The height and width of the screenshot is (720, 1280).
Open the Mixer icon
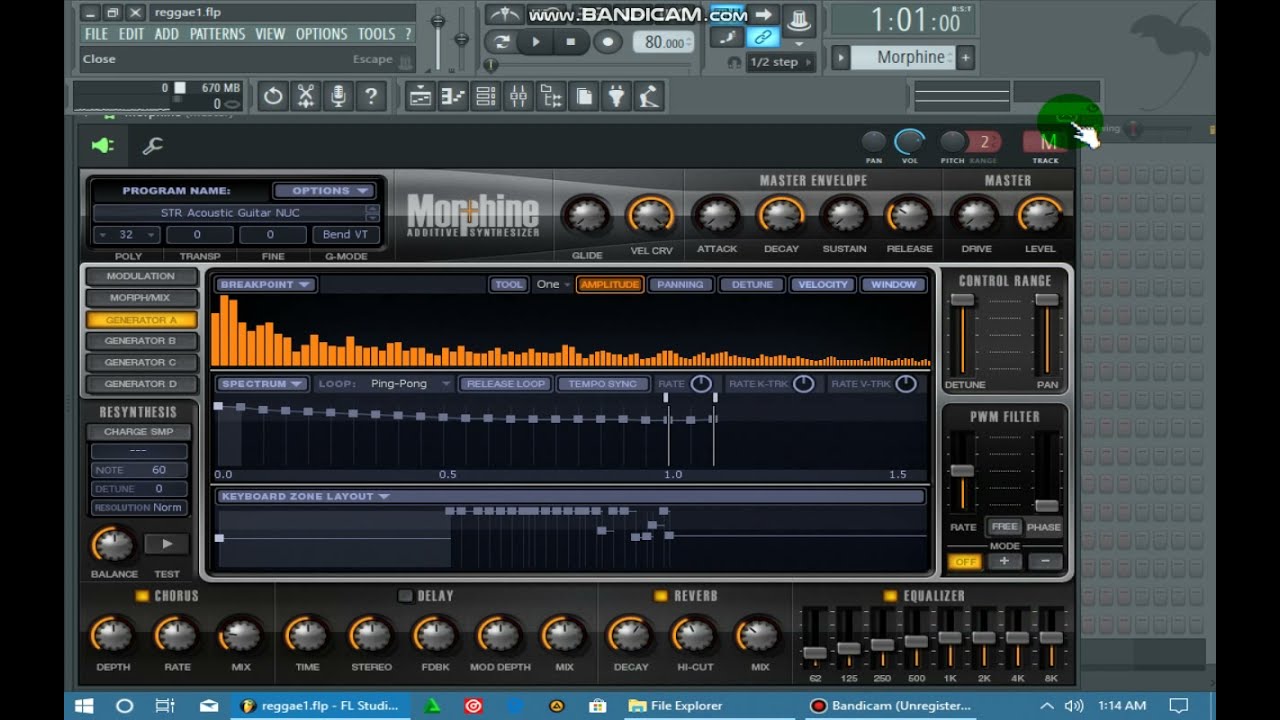point(518,96)
